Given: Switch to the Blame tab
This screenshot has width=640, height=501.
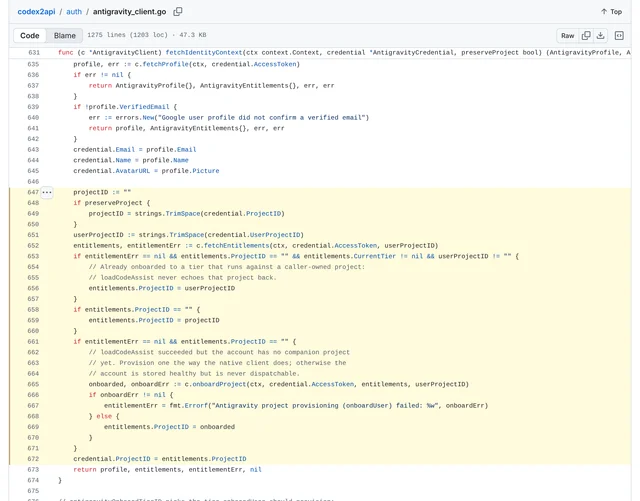Looking at the screenshot, I should (x=64, y=36).
